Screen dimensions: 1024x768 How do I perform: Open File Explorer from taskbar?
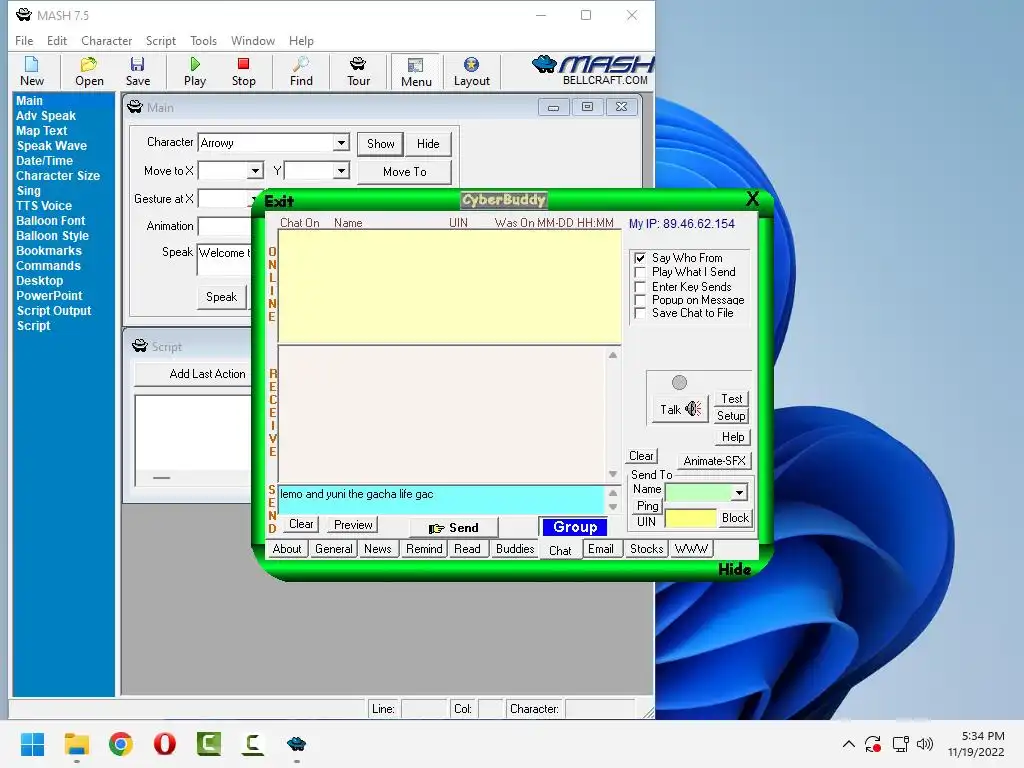coord(76,744)
